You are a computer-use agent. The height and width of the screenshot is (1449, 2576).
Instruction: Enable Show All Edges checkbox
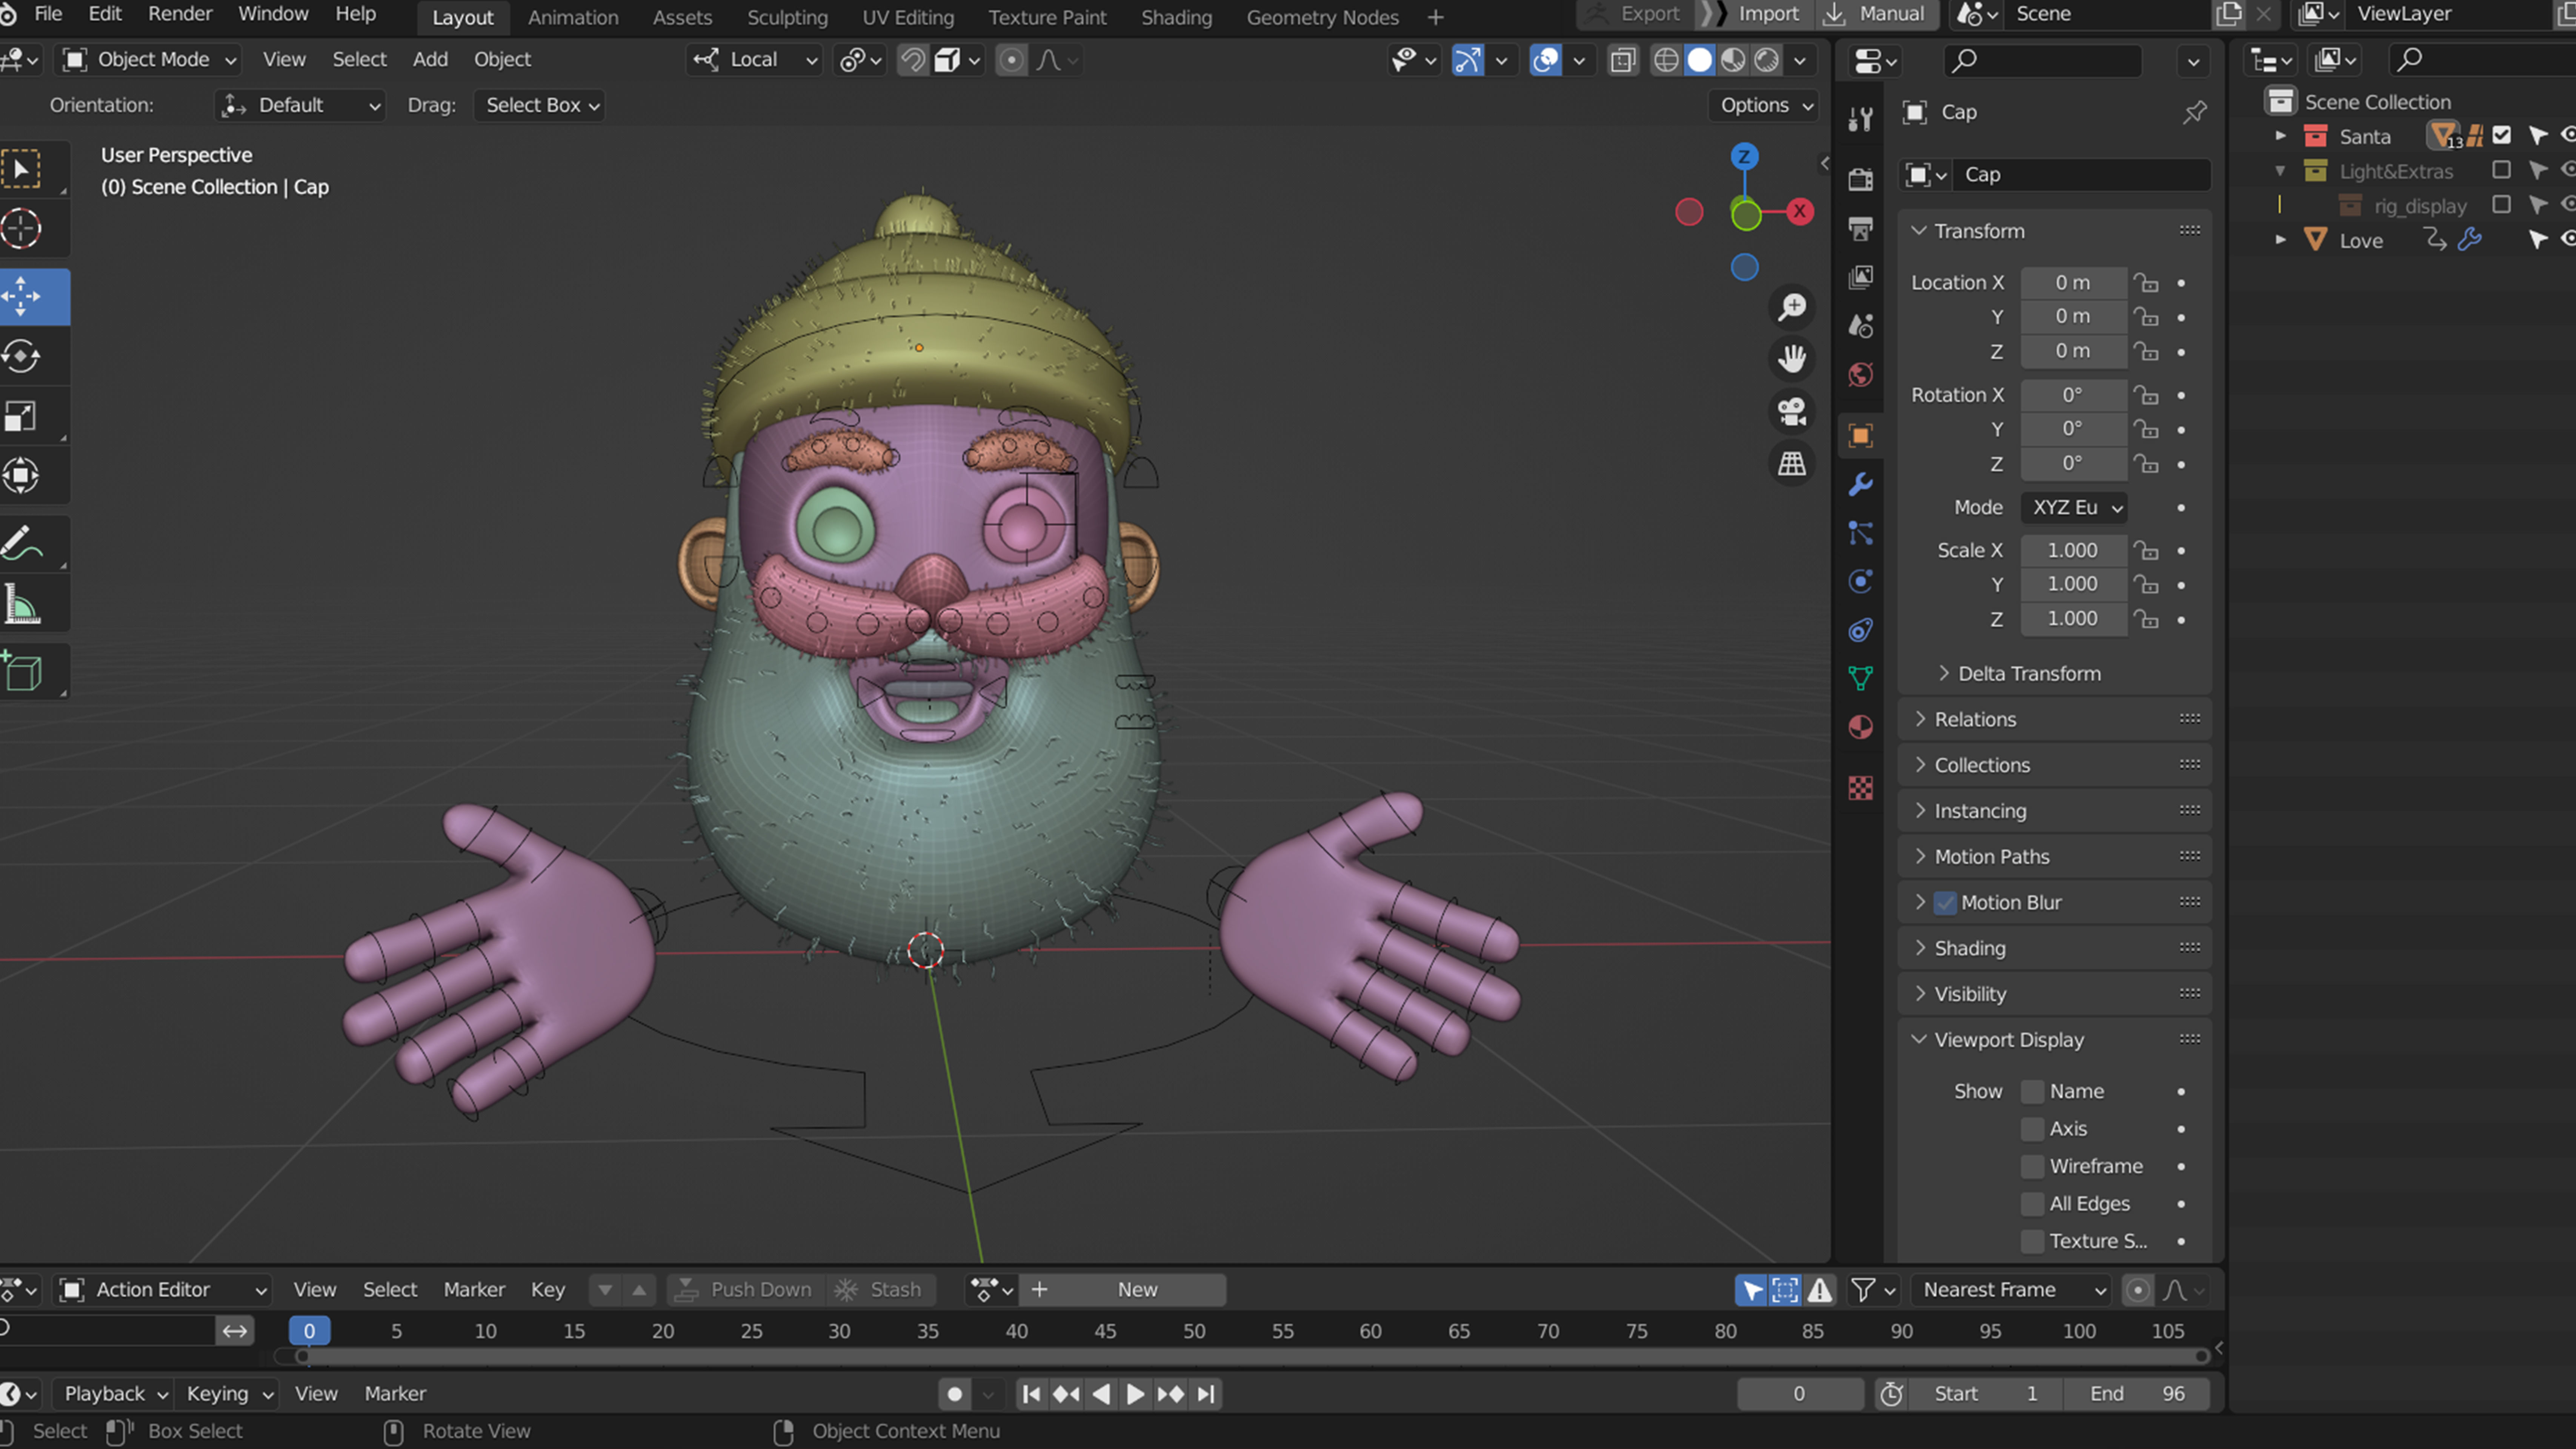click(2032, 1204)
